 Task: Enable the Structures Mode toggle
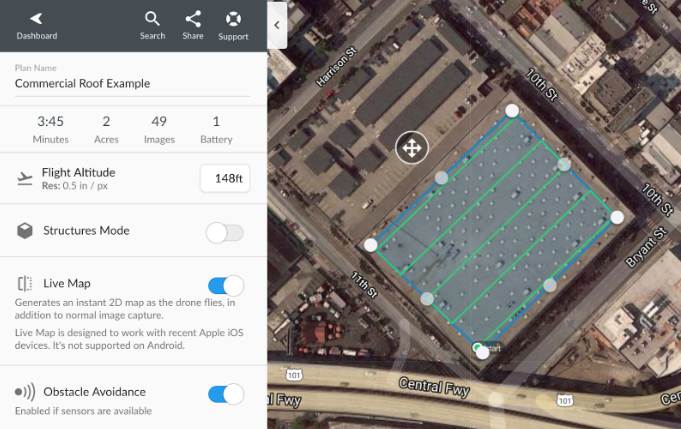click(225, 233)
